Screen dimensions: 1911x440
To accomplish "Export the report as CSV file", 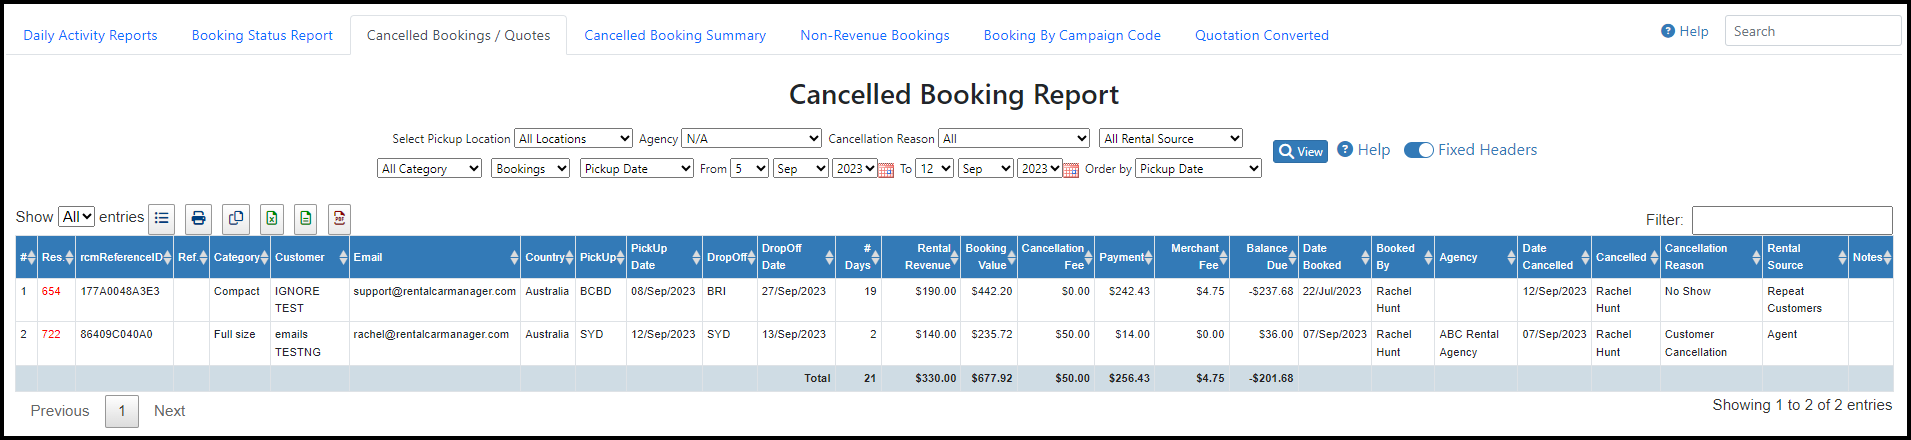I will coord(306,218).
